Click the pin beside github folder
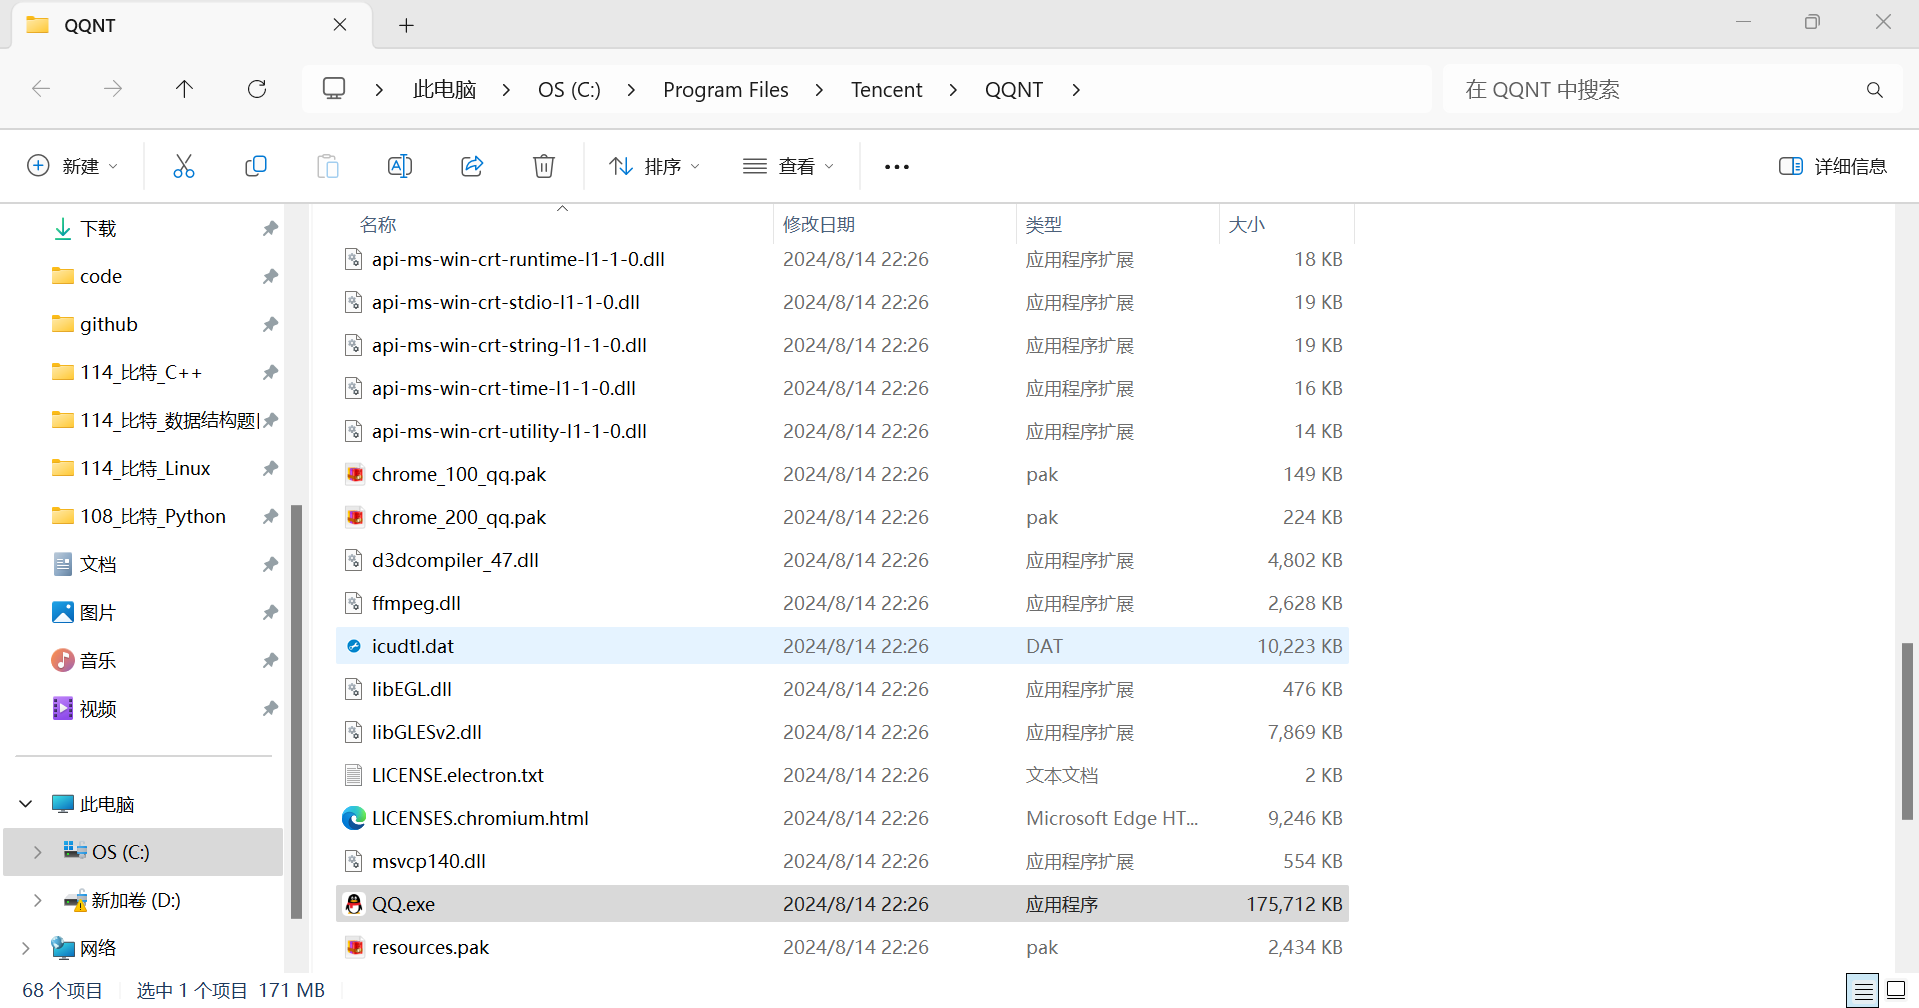Viewport: 1919px width, 1008px height. (x=270, y=325)
